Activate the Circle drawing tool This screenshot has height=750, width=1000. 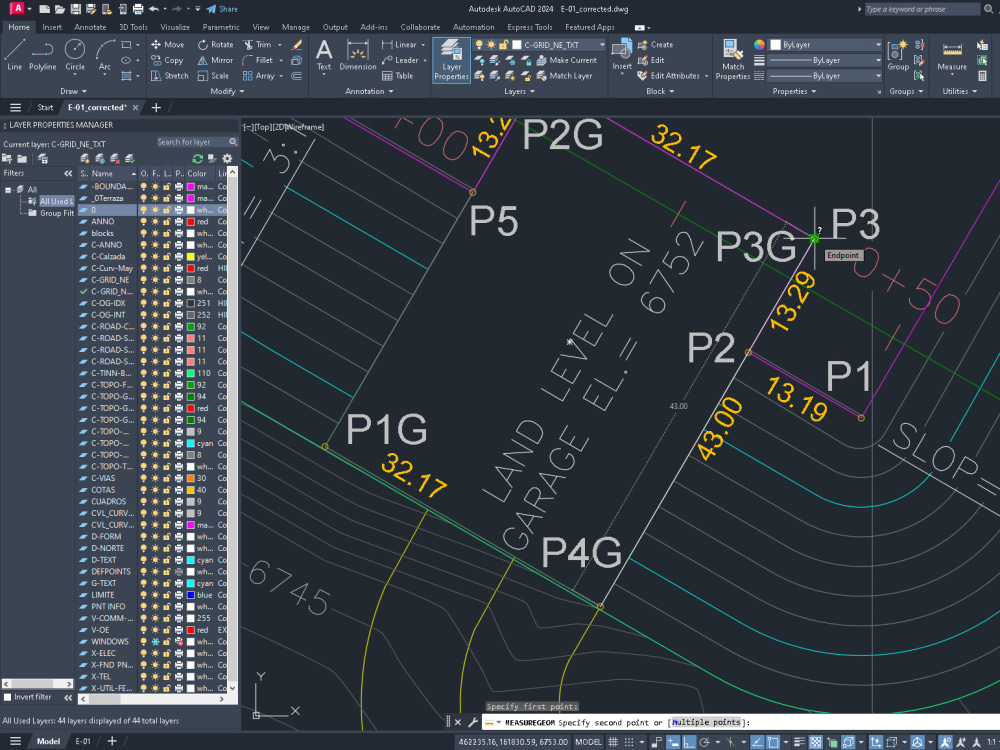(x=75, y=52)
